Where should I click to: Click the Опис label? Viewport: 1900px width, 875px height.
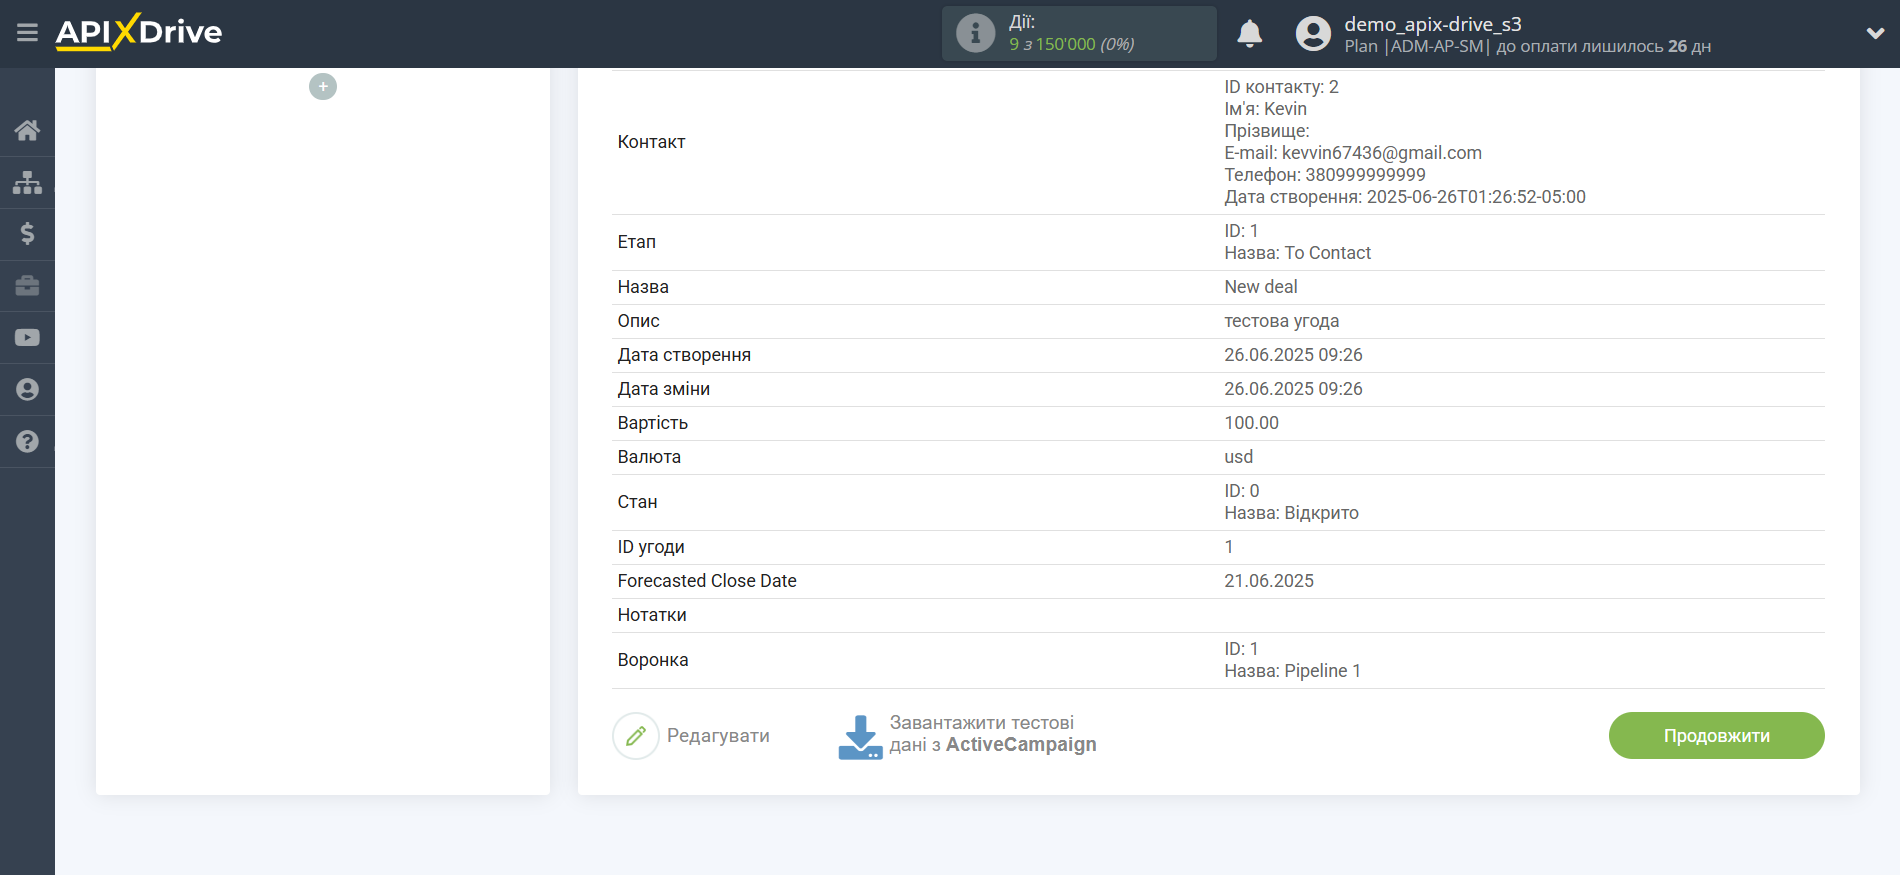pos(638,321)
